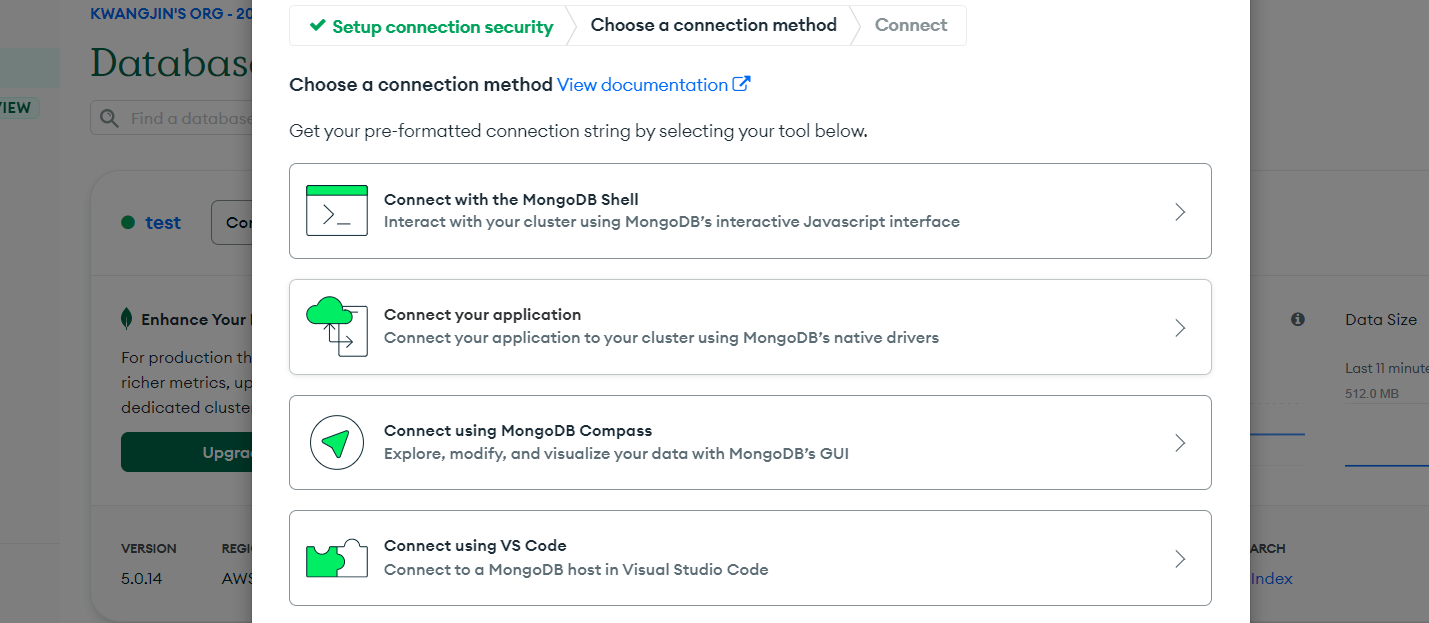Expand the MongoDB Compass option chevron

point(1180,443)
